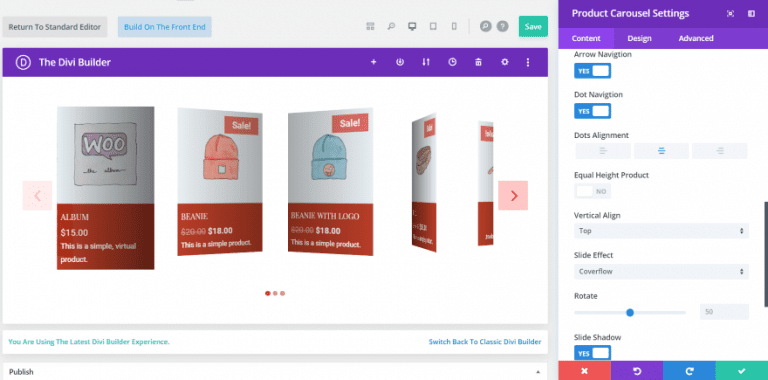The width and height of the screenshot is (768, 380).
Task: Toggle Slide Shadow switch
Action: click(x=593, y=353)
